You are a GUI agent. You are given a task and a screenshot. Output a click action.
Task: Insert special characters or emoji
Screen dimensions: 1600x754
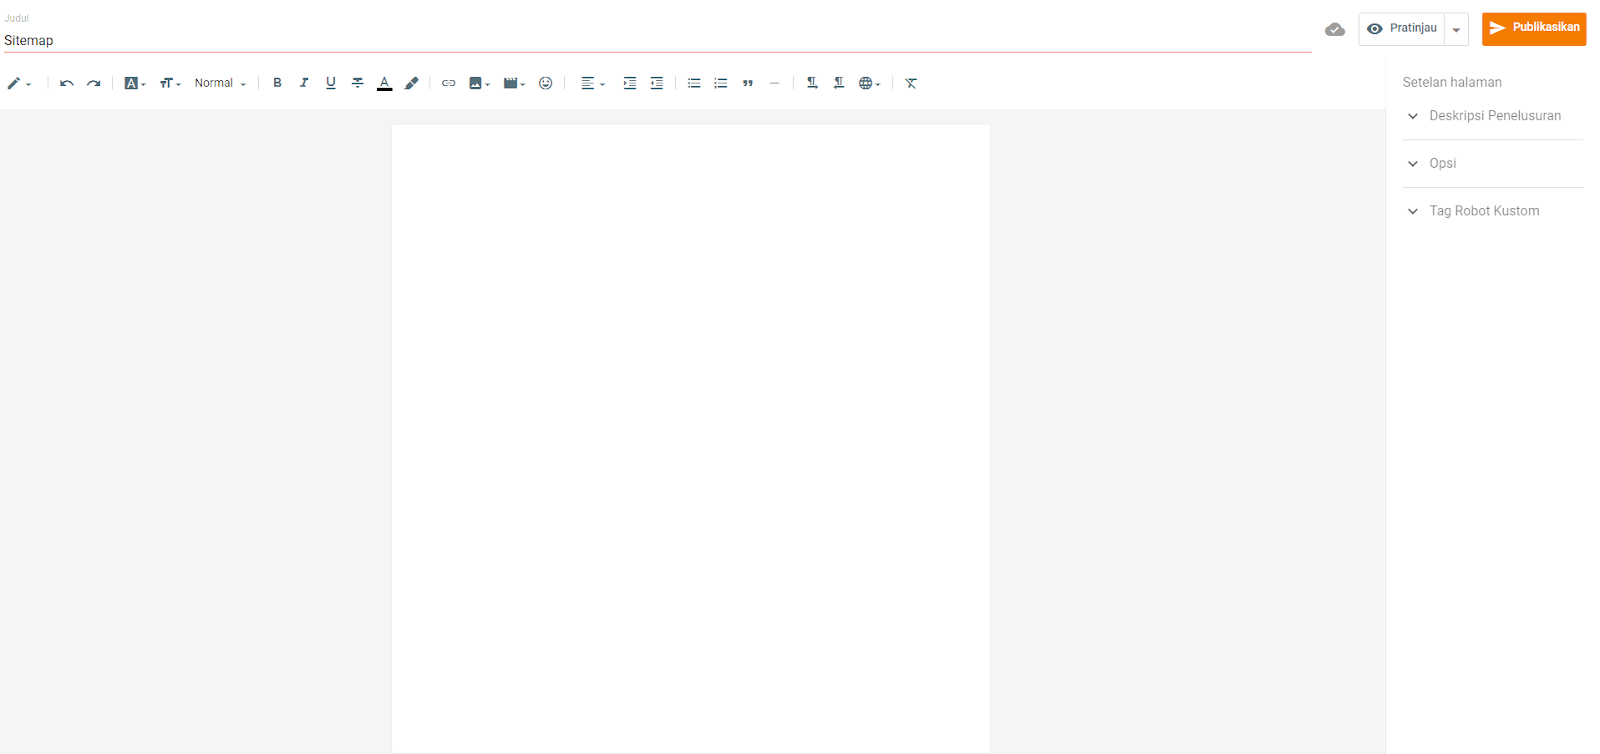click(x=545, y=84)
